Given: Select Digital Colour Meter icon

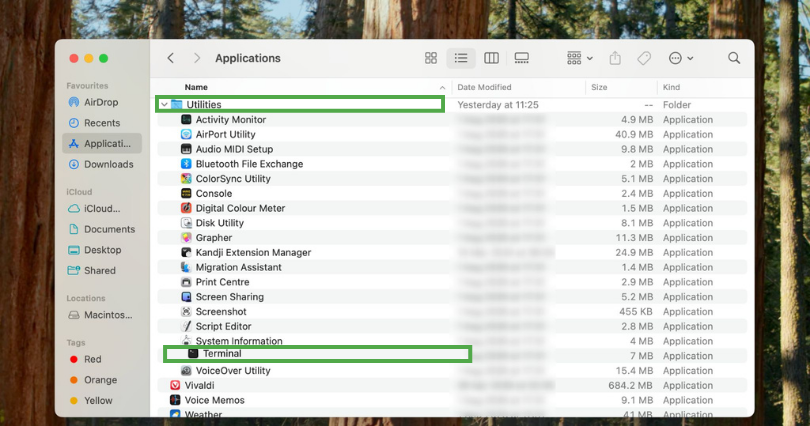Looking at the screenshot, I should point(186,208).
